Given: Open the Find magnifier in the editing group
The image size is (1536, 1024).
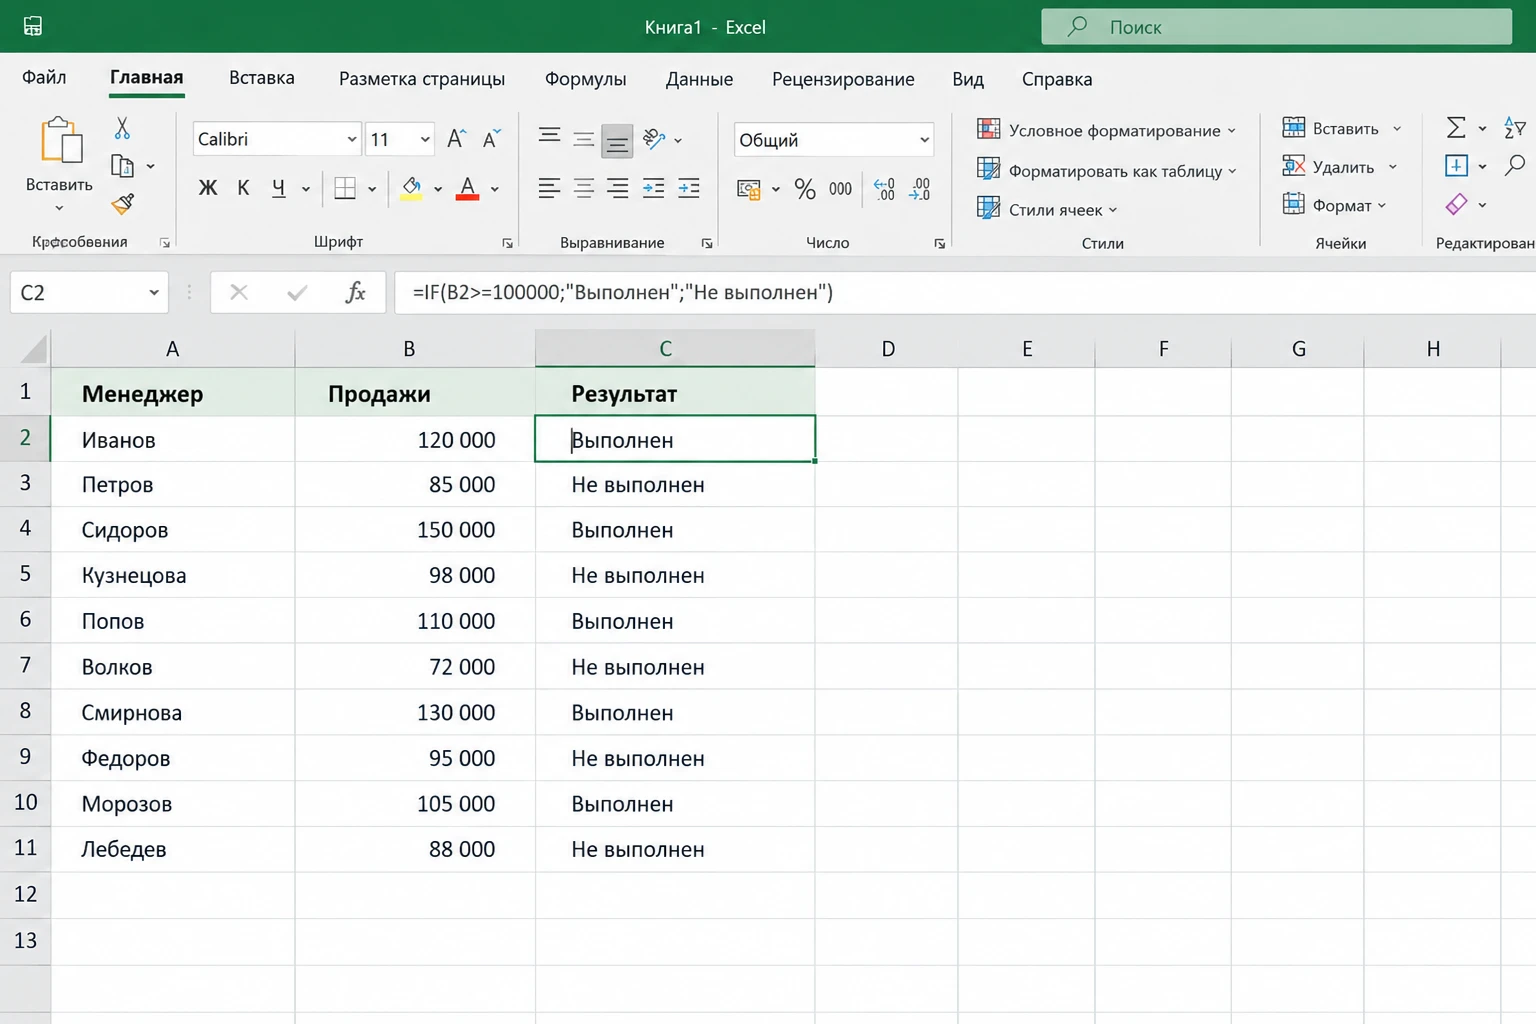Looking at the screenshot, I should point(1515,165).
